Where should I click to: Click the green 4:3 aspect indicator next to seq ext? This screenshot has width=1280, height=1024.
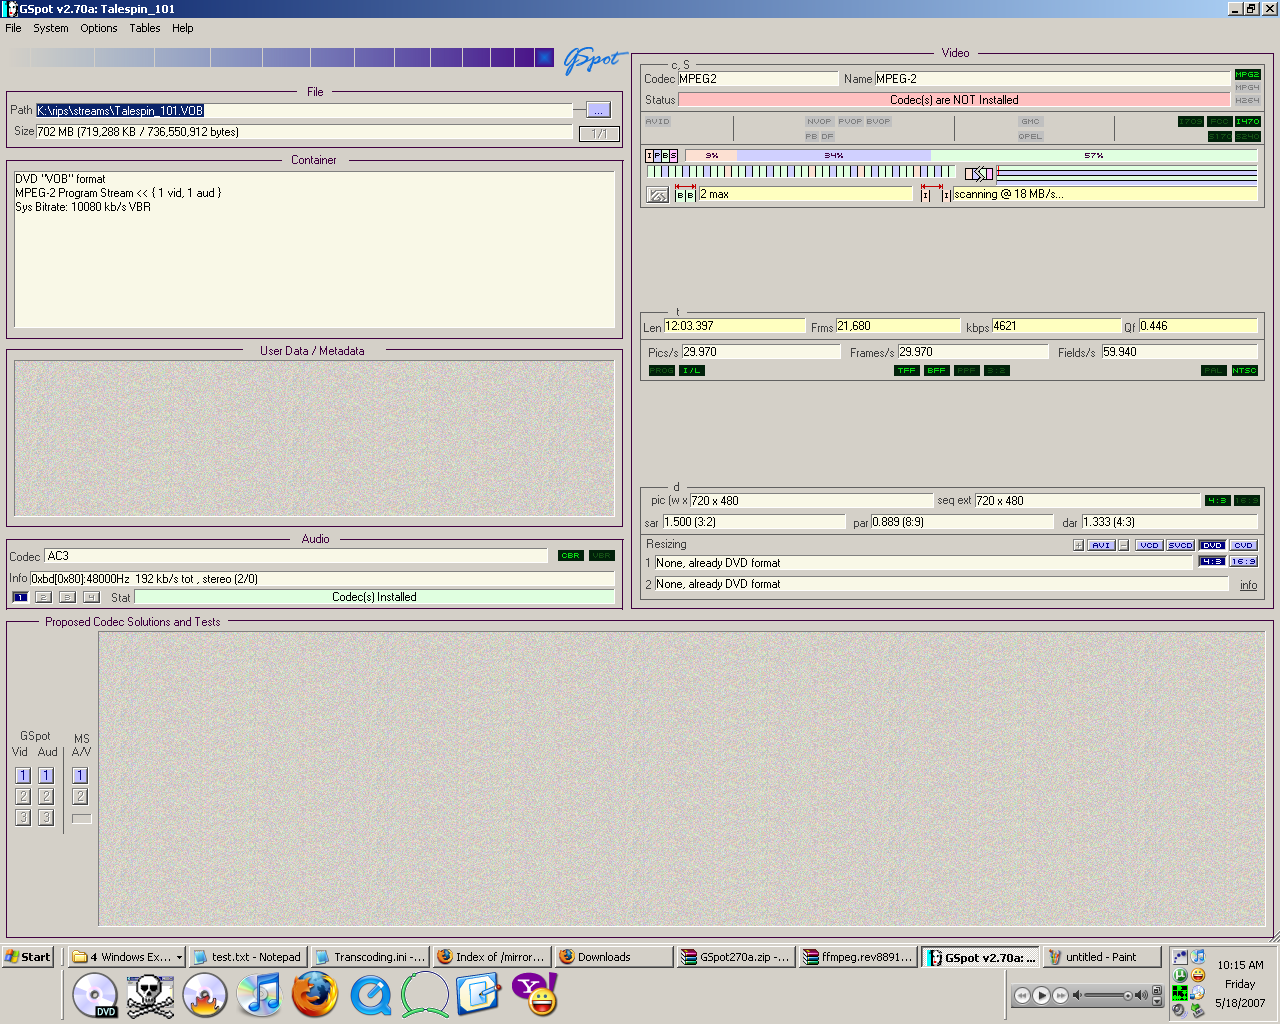point(1217,500)
